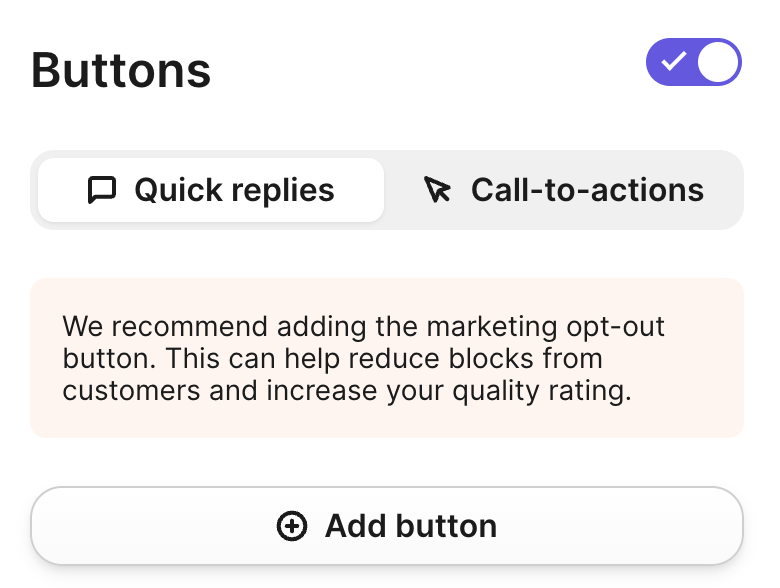This screenshot has height=588, width=780.
Task: Disable the Buttons section toggle
Action: click(694, 62)
